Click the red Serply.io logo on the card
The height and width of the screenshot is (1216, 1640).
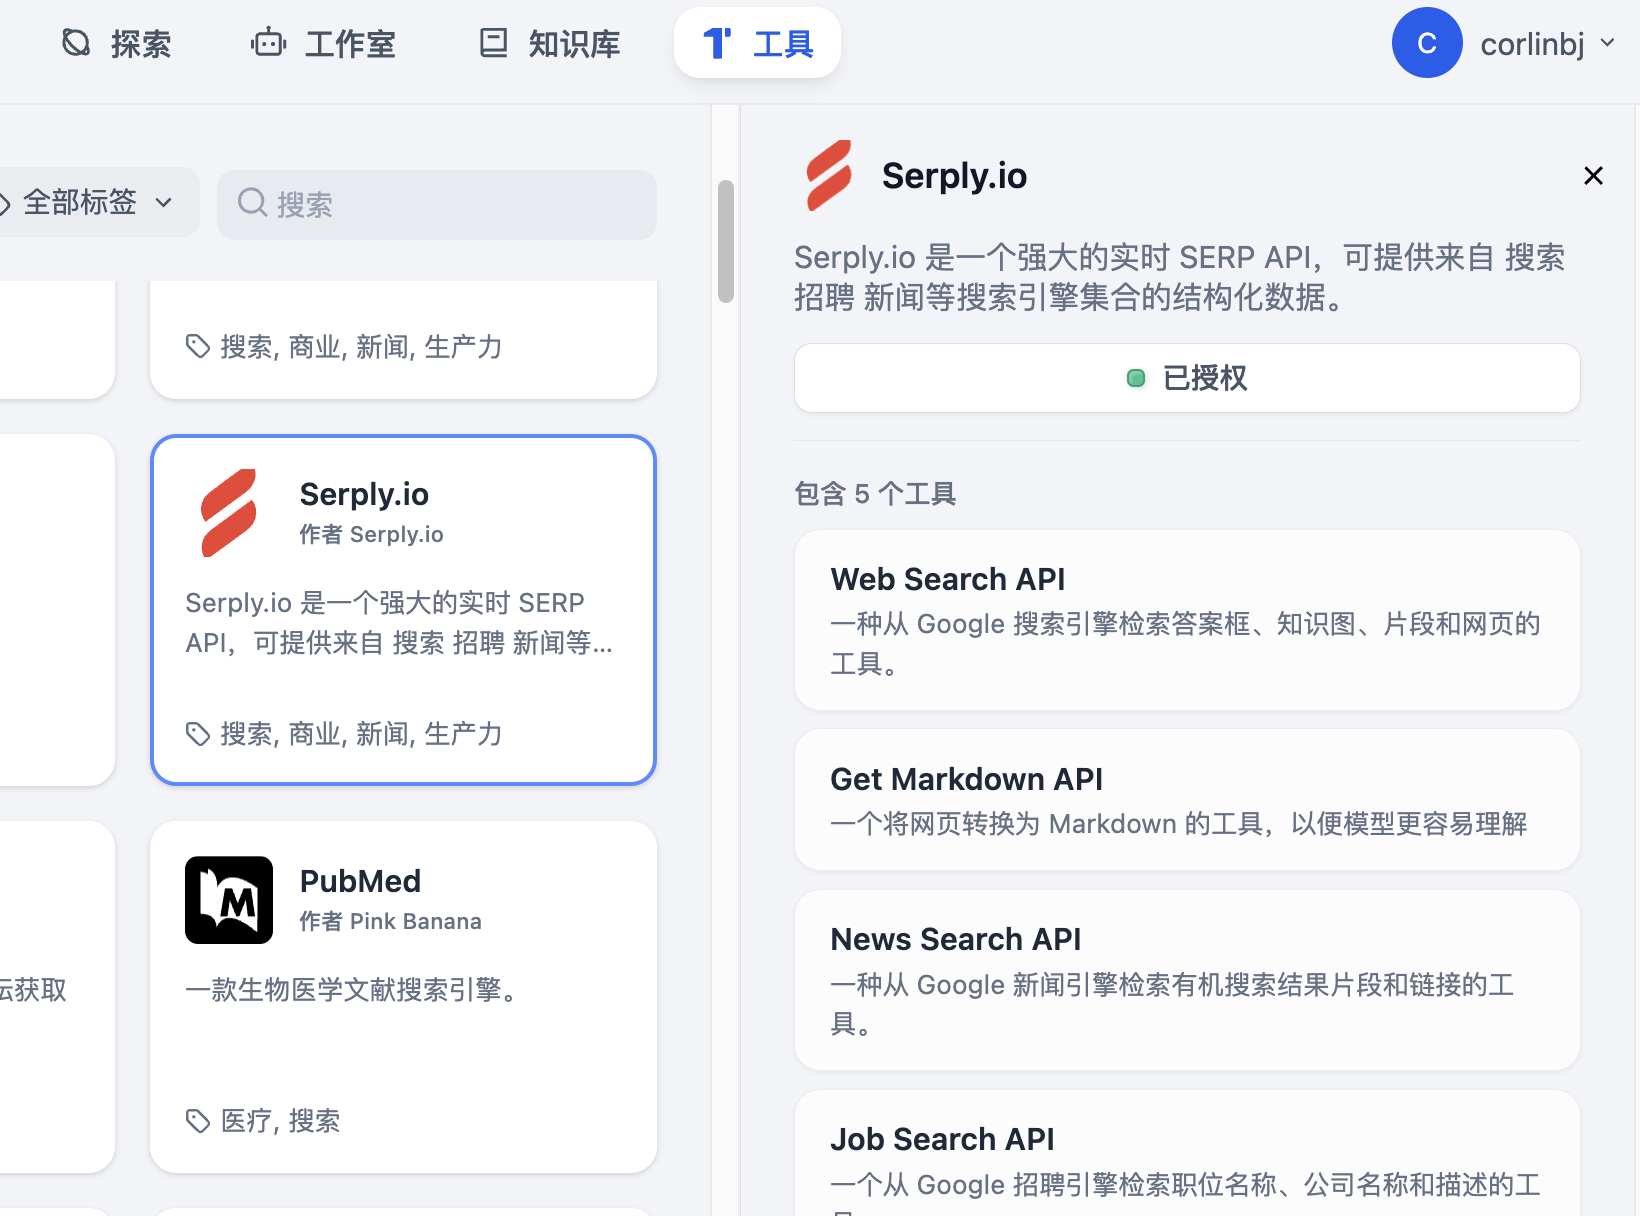tap(229, 513)
